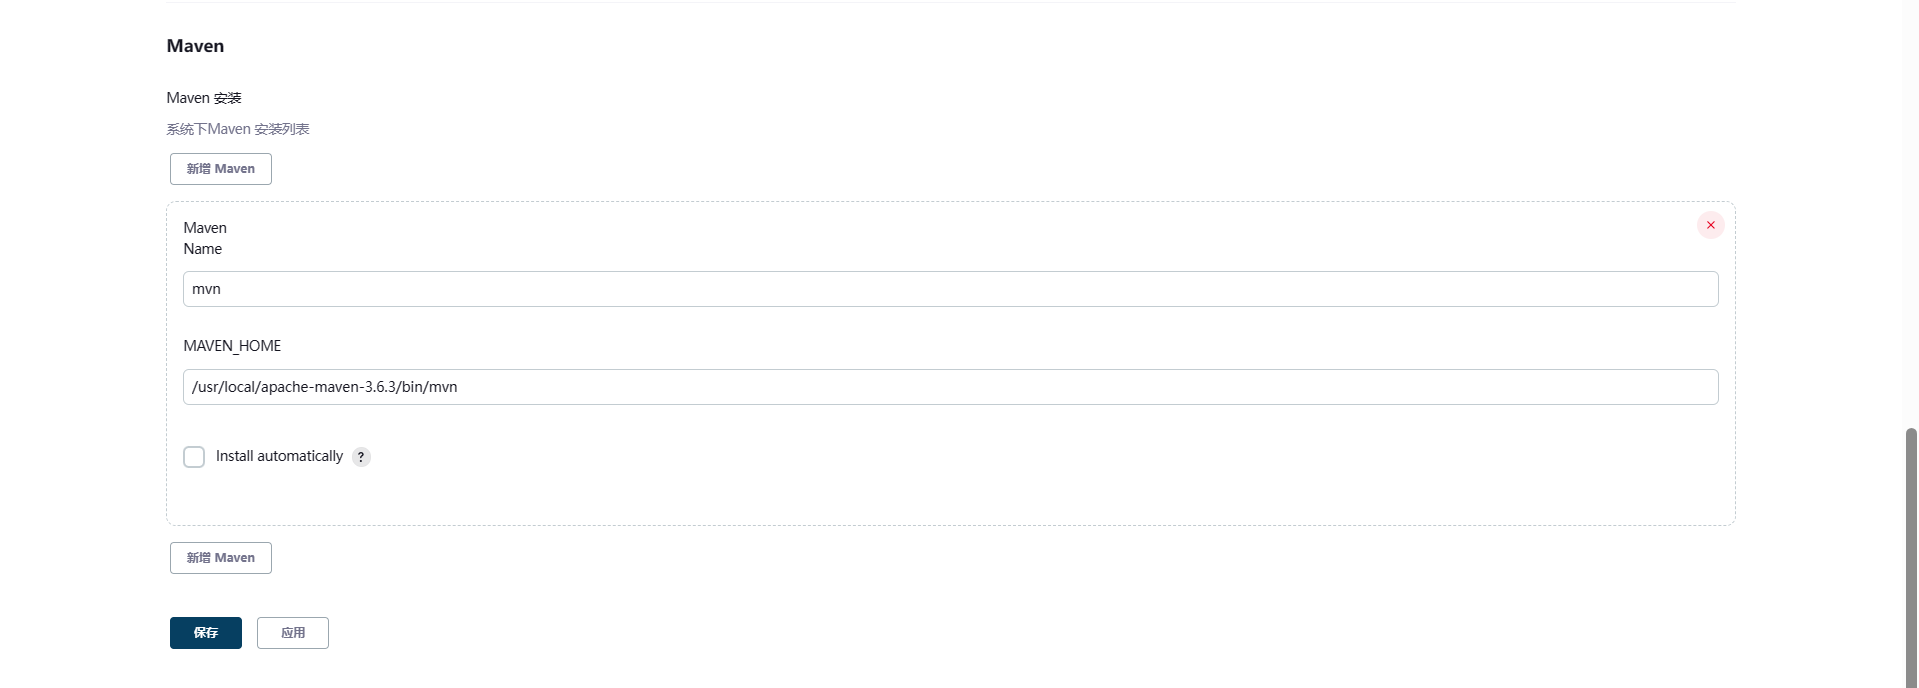This screenshot has height=688, width=1919.
Task: Delete the mvn Maven installation with red X
Action: [1710, 225]
